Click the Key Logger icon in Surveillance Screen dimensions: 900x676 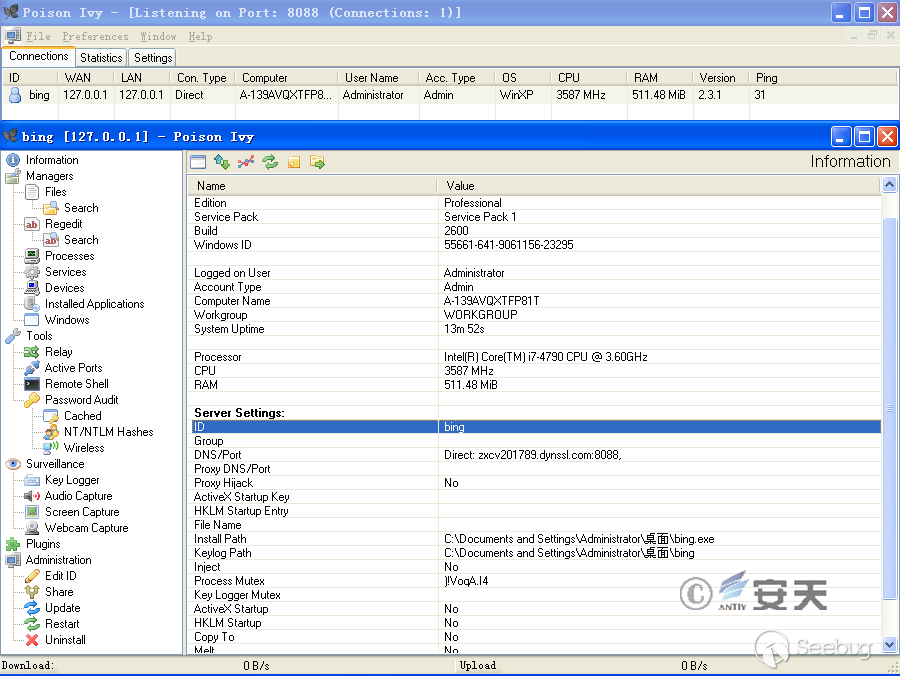click(32, 480)
